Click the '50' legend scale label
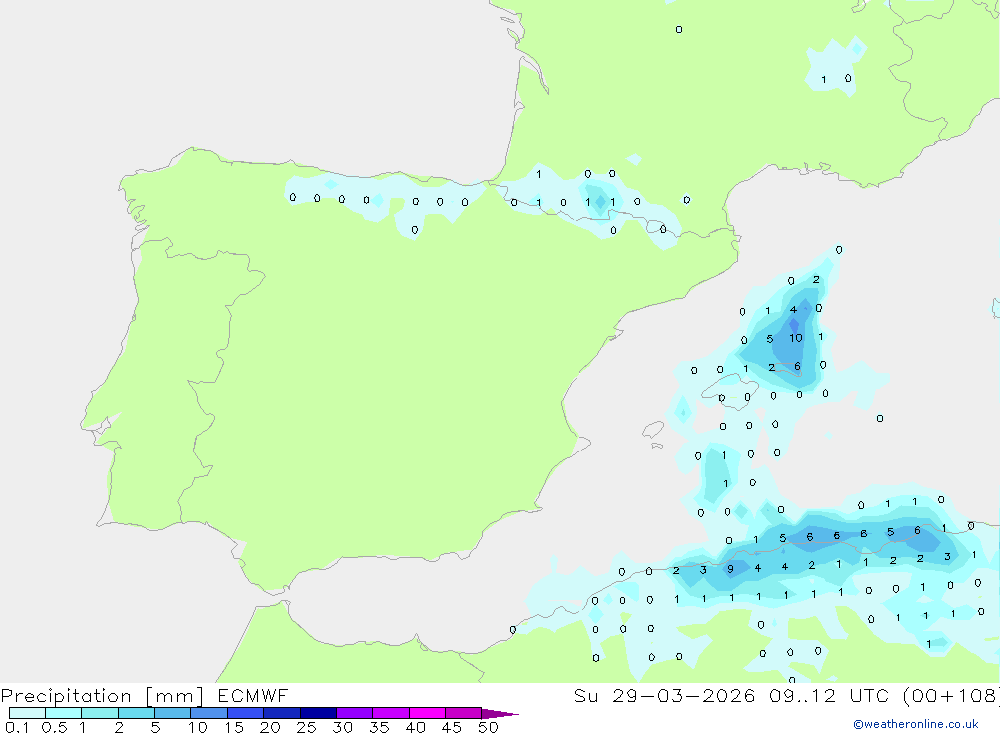The width and height of the screenshot is (1000, 733). click(488, 727)
